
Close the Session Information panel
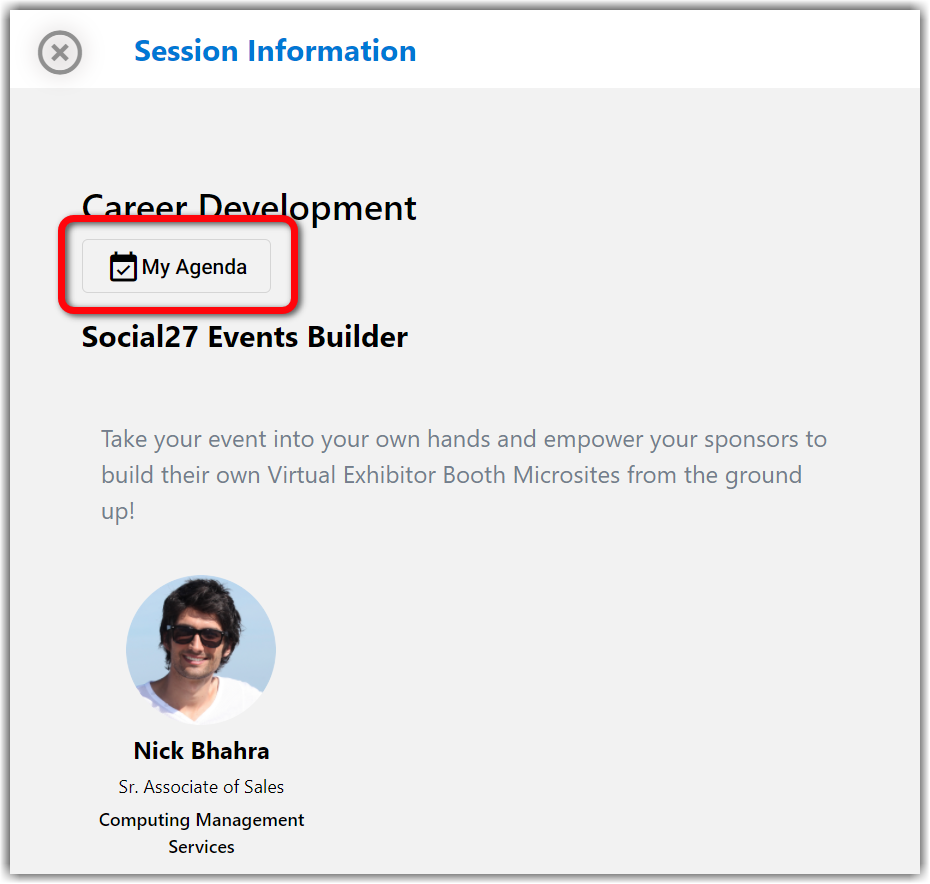[x=60, y=52]
